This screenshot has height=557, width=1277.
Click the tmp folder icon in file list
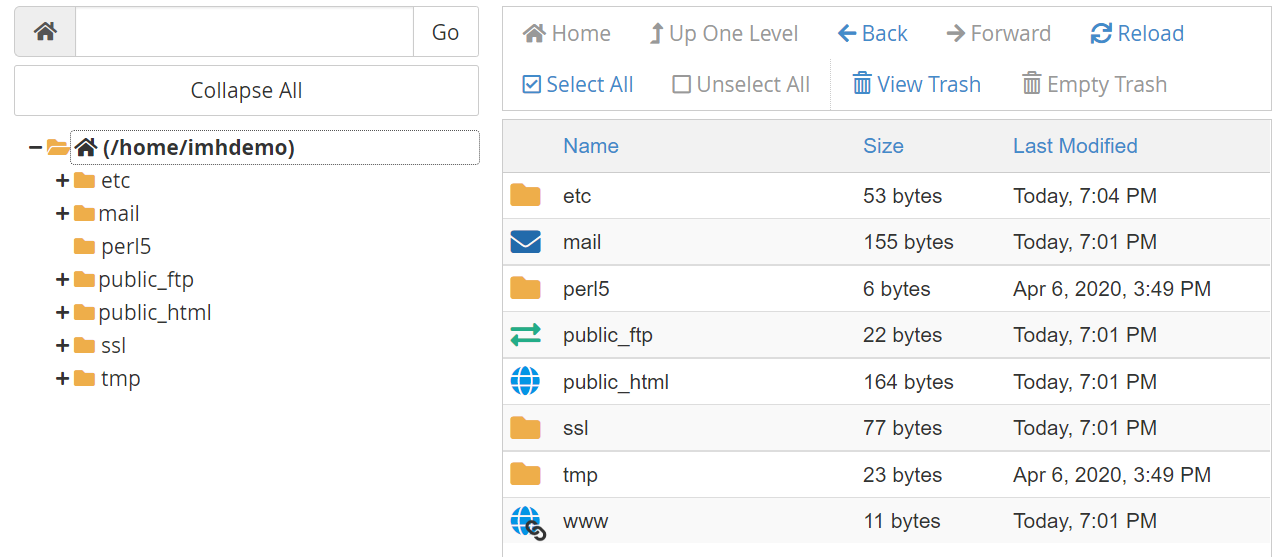[525, 474]
